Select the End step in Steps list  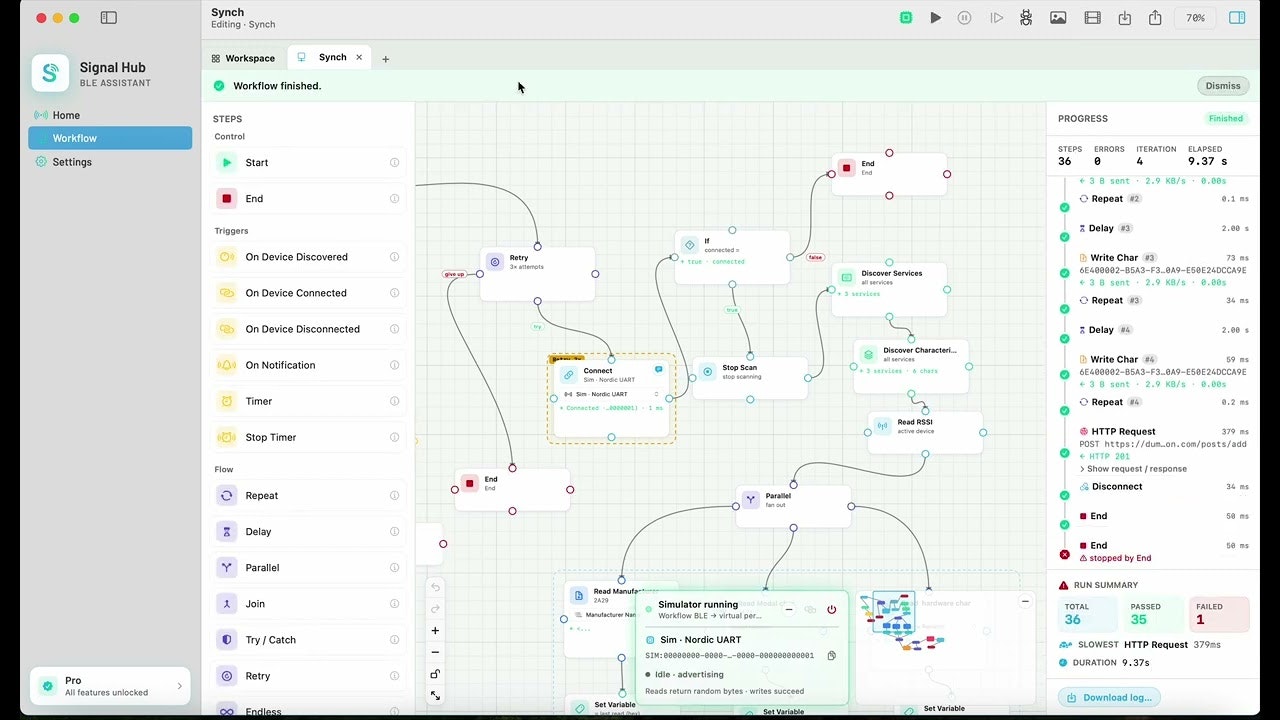pyautogui.click(x=310, y=198)
